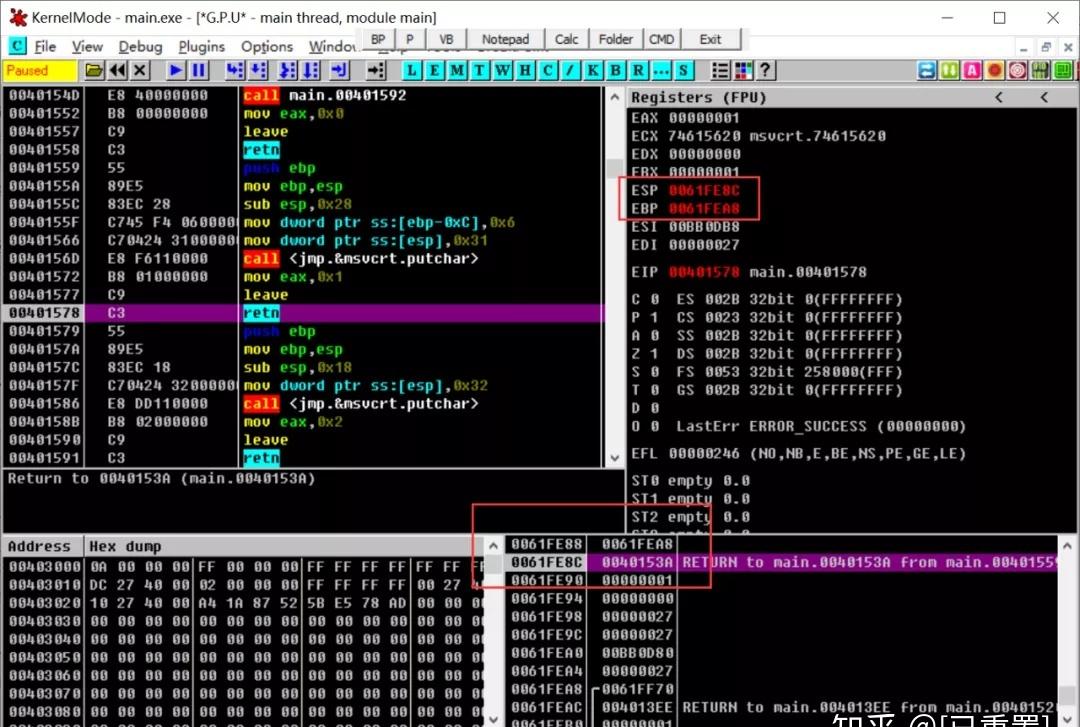Open Memory map with M button
The image size is (1080, 727).
(x=457, y=70)
